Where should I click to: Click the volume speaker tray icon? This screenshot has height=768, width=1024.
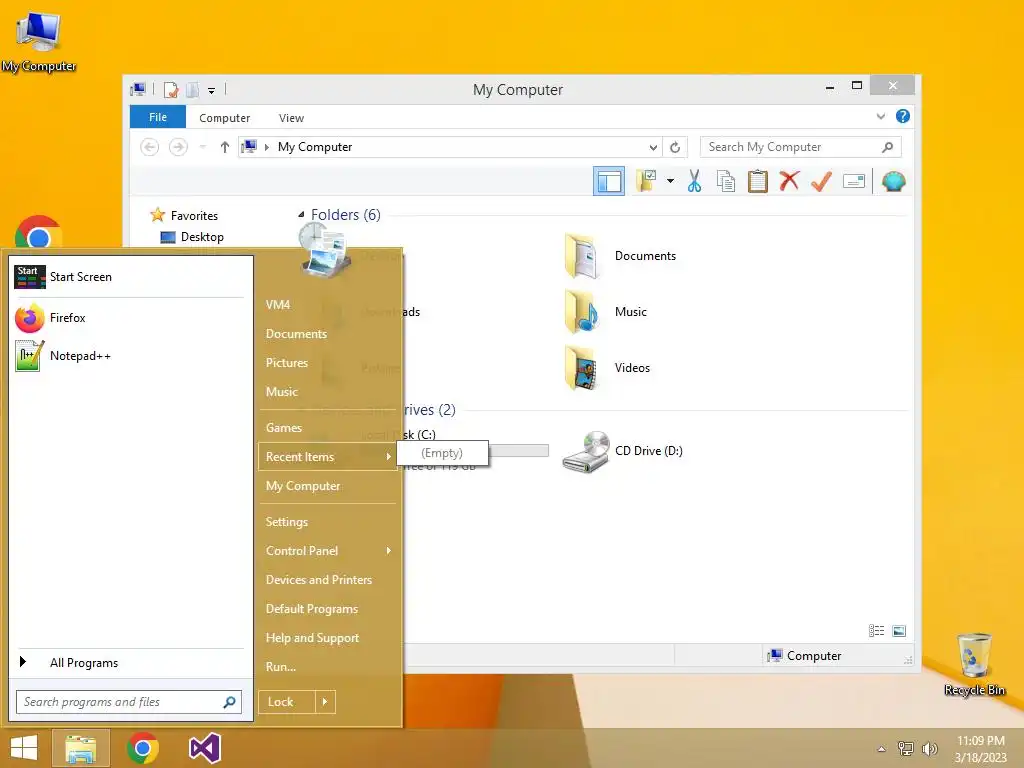[x=929, y=748]
